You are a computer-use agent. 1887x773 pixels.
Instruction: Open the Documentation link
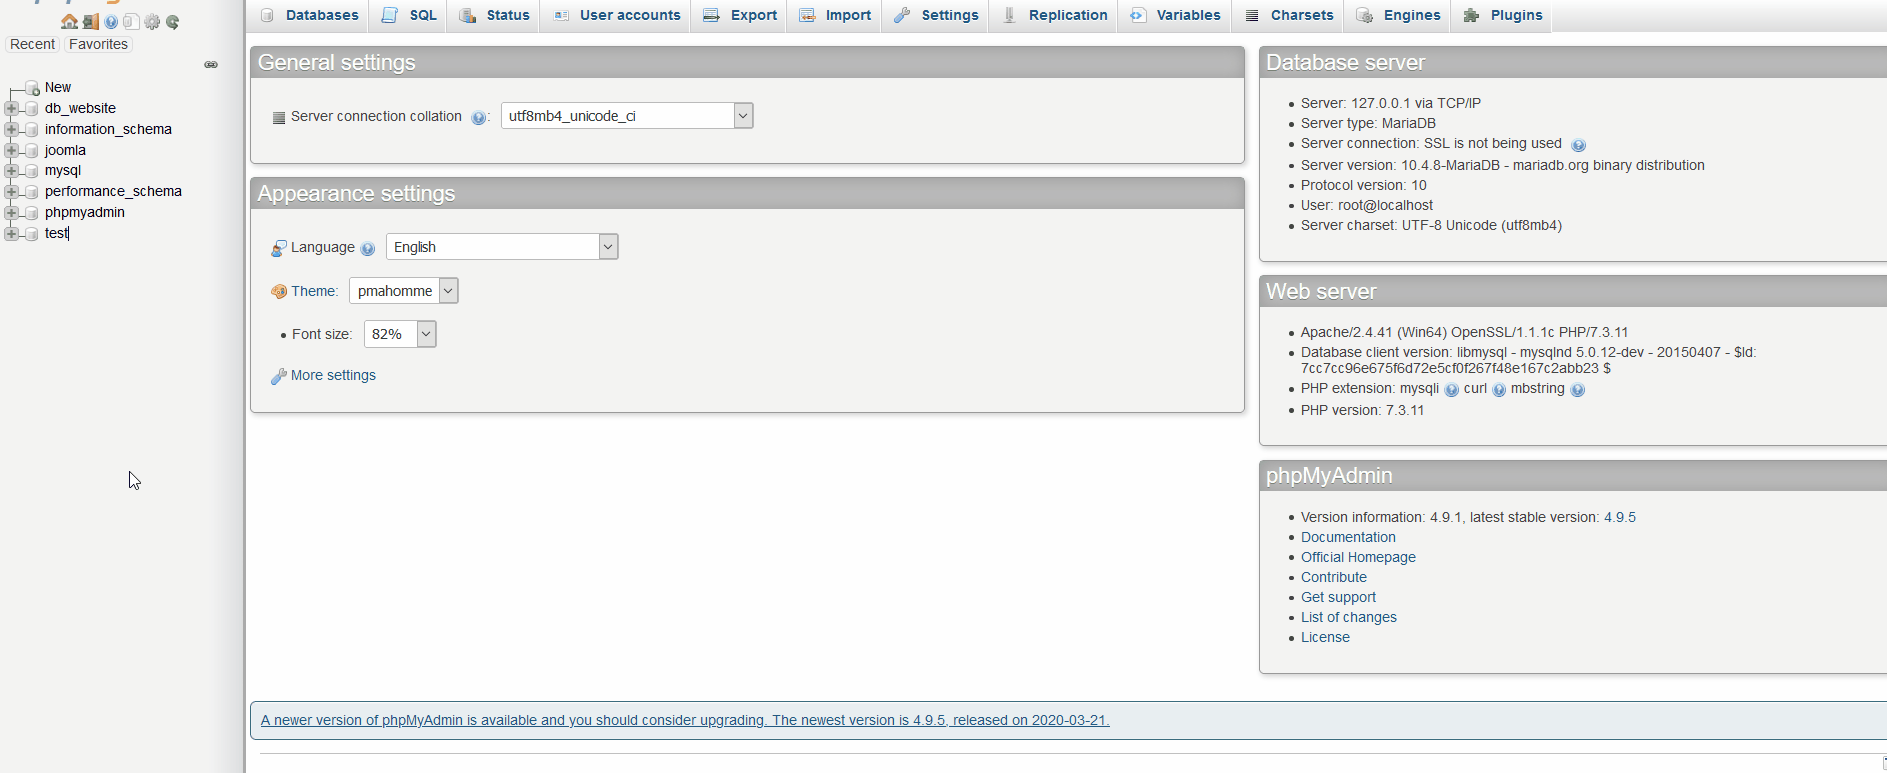tap(1348, 537)
